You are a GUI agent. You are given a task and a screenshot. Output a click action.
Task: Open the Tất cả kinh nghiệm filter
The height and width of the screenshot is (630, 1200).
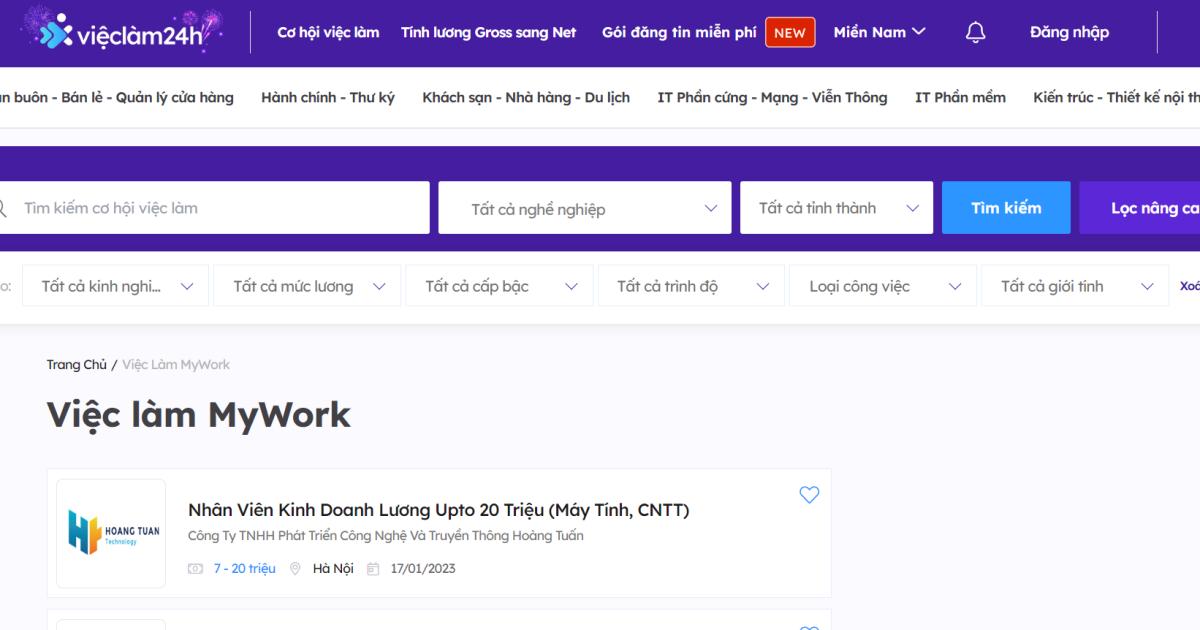(x=115, y=286)
